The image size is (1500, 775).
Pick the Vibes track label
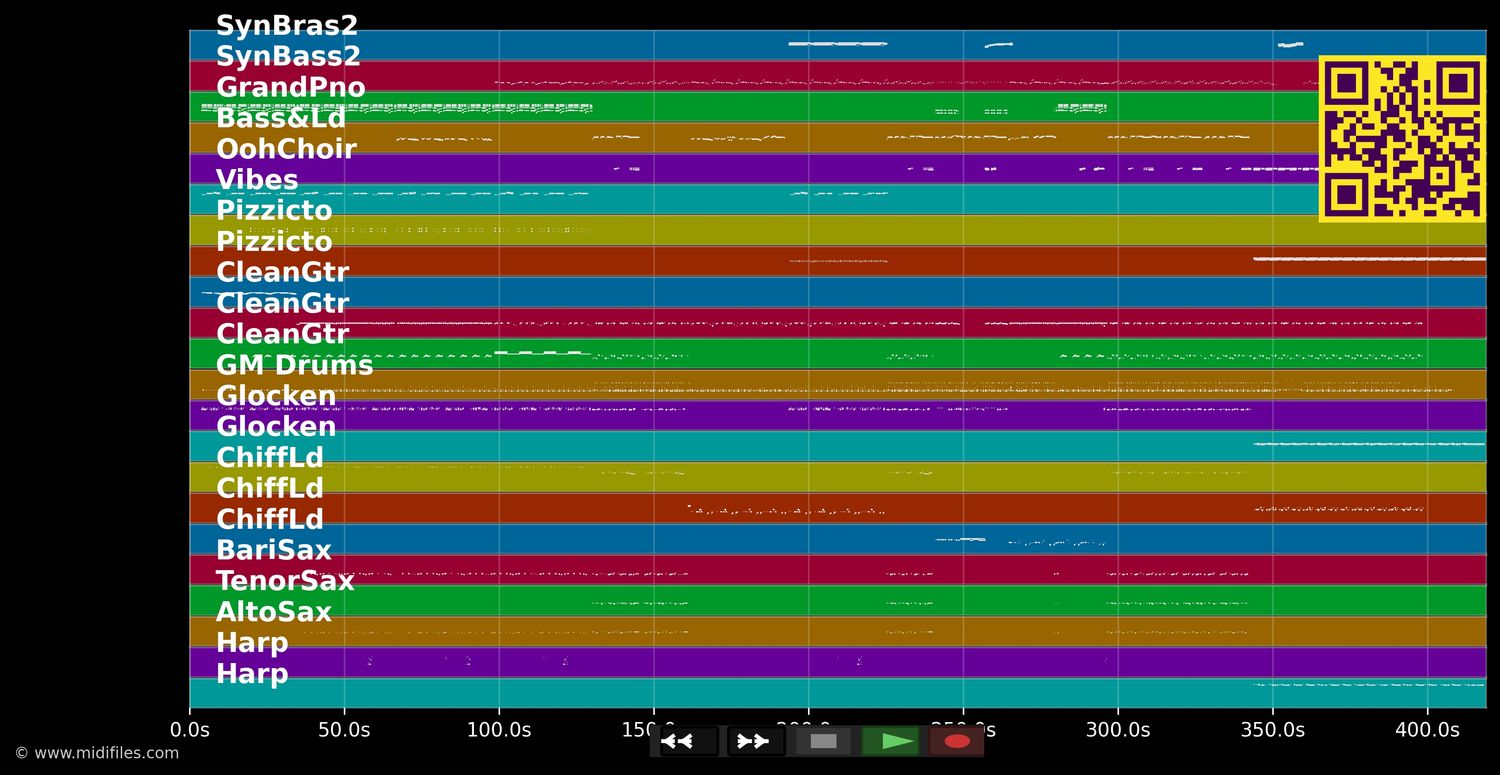(x=257, y=180)
